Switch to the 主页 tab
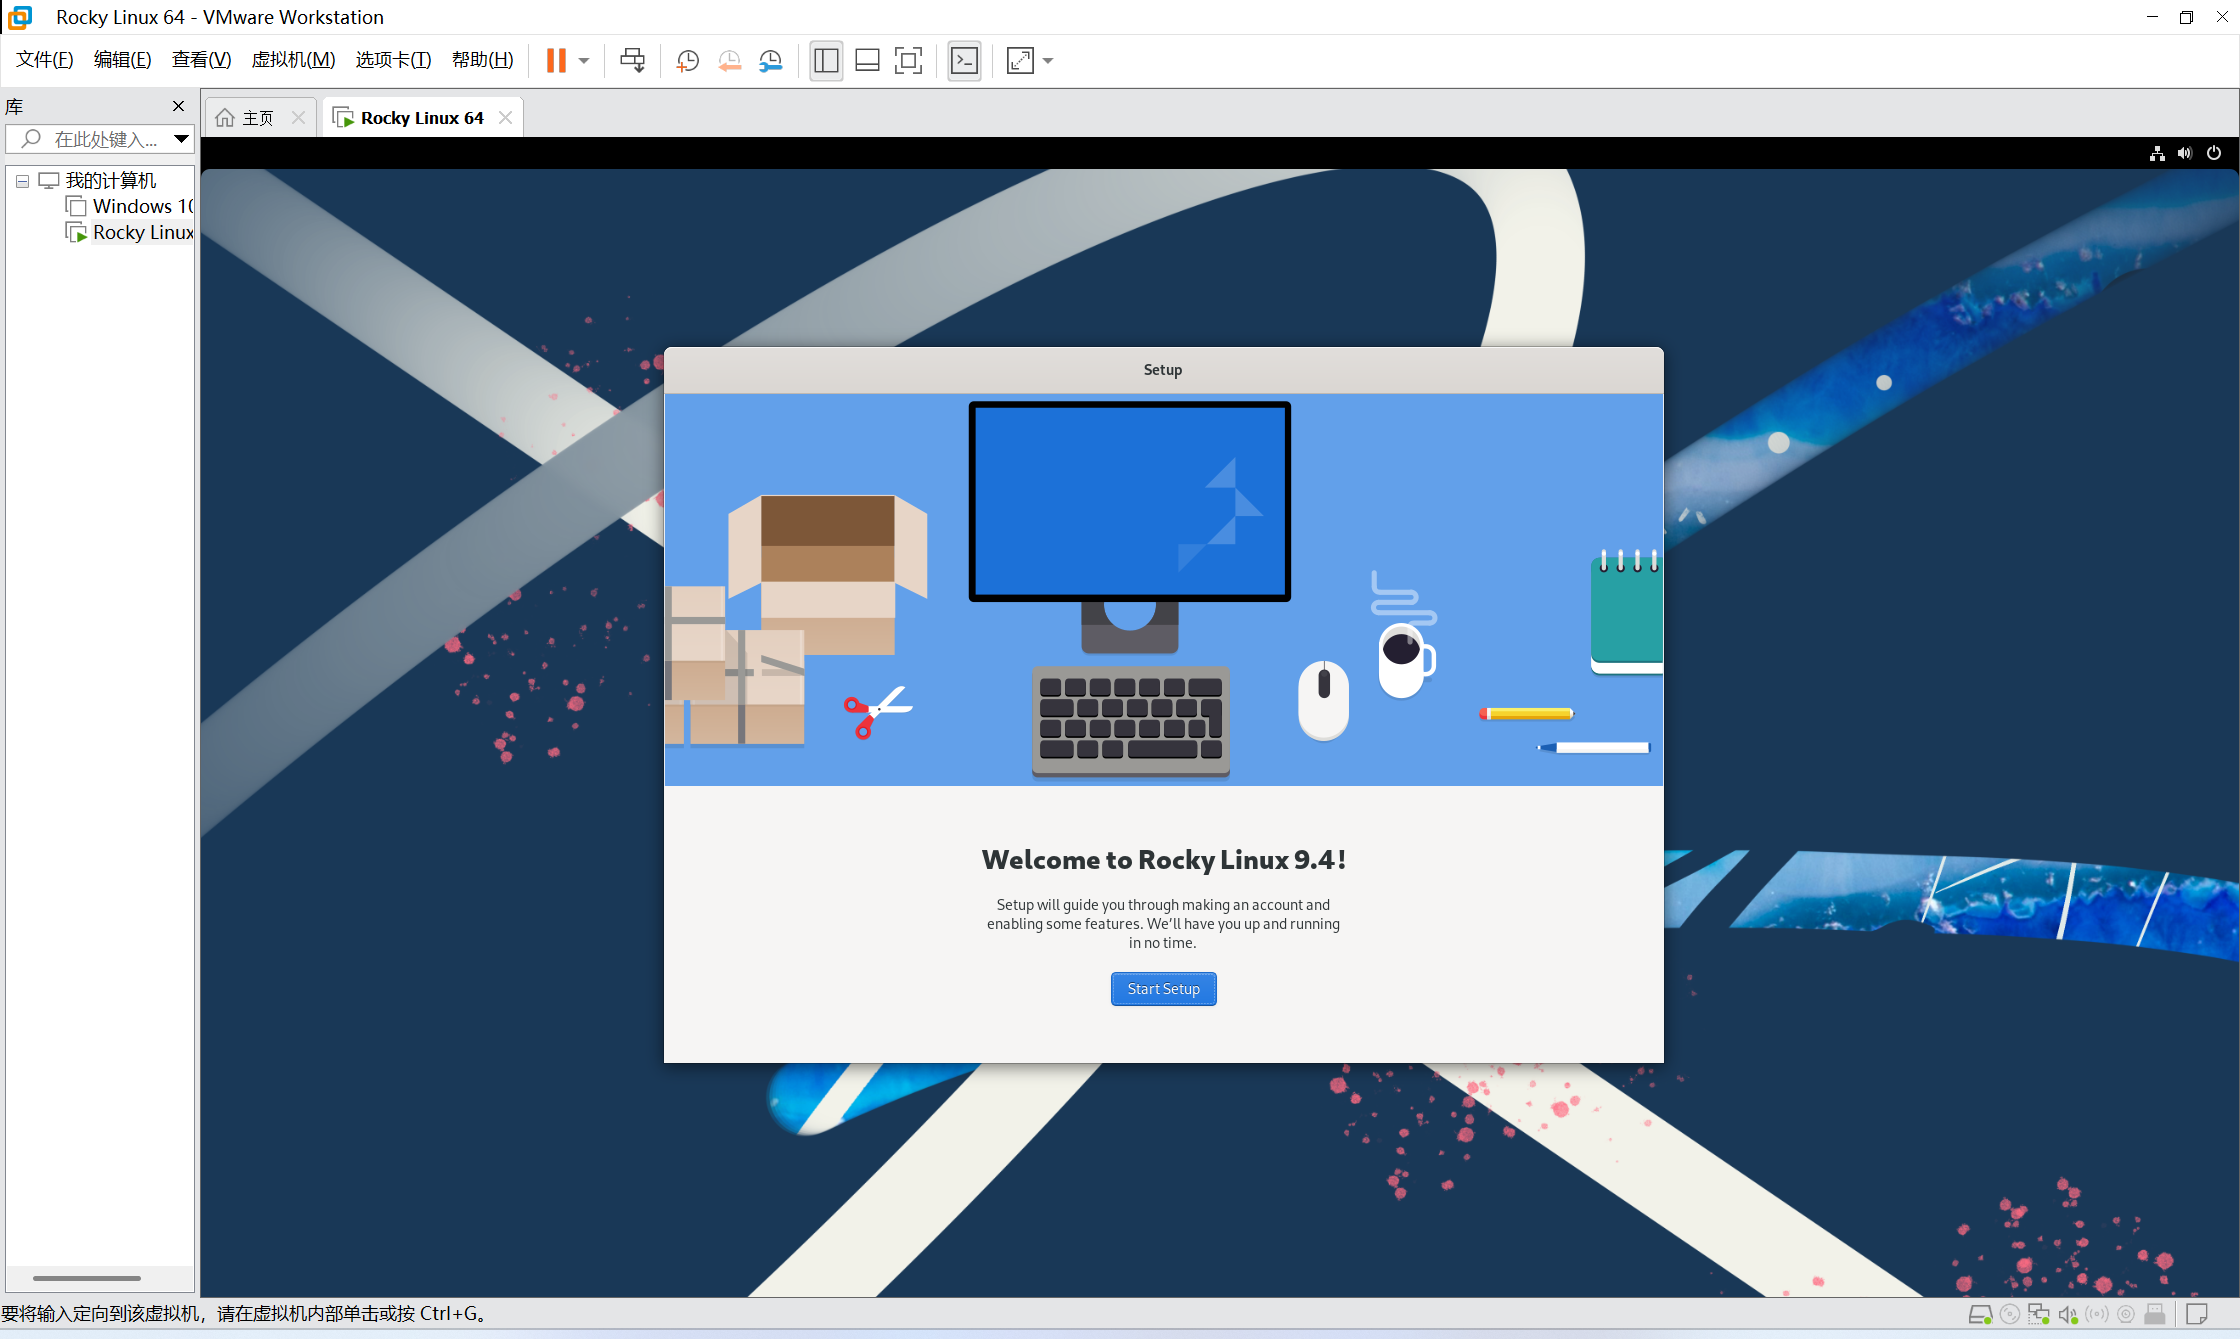This screenshot has width=2240, height=1339. [257, 118]
